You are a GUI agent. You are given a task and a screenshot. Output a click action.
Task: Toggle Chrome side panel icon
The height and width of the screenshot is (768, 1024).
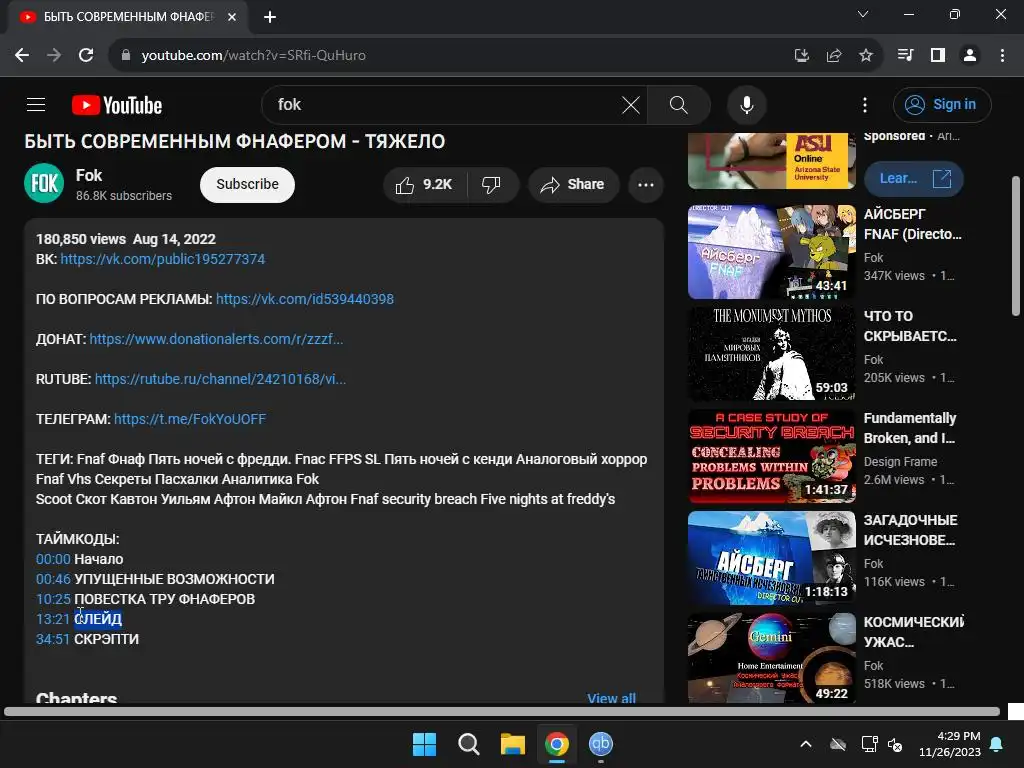(938, 55)
